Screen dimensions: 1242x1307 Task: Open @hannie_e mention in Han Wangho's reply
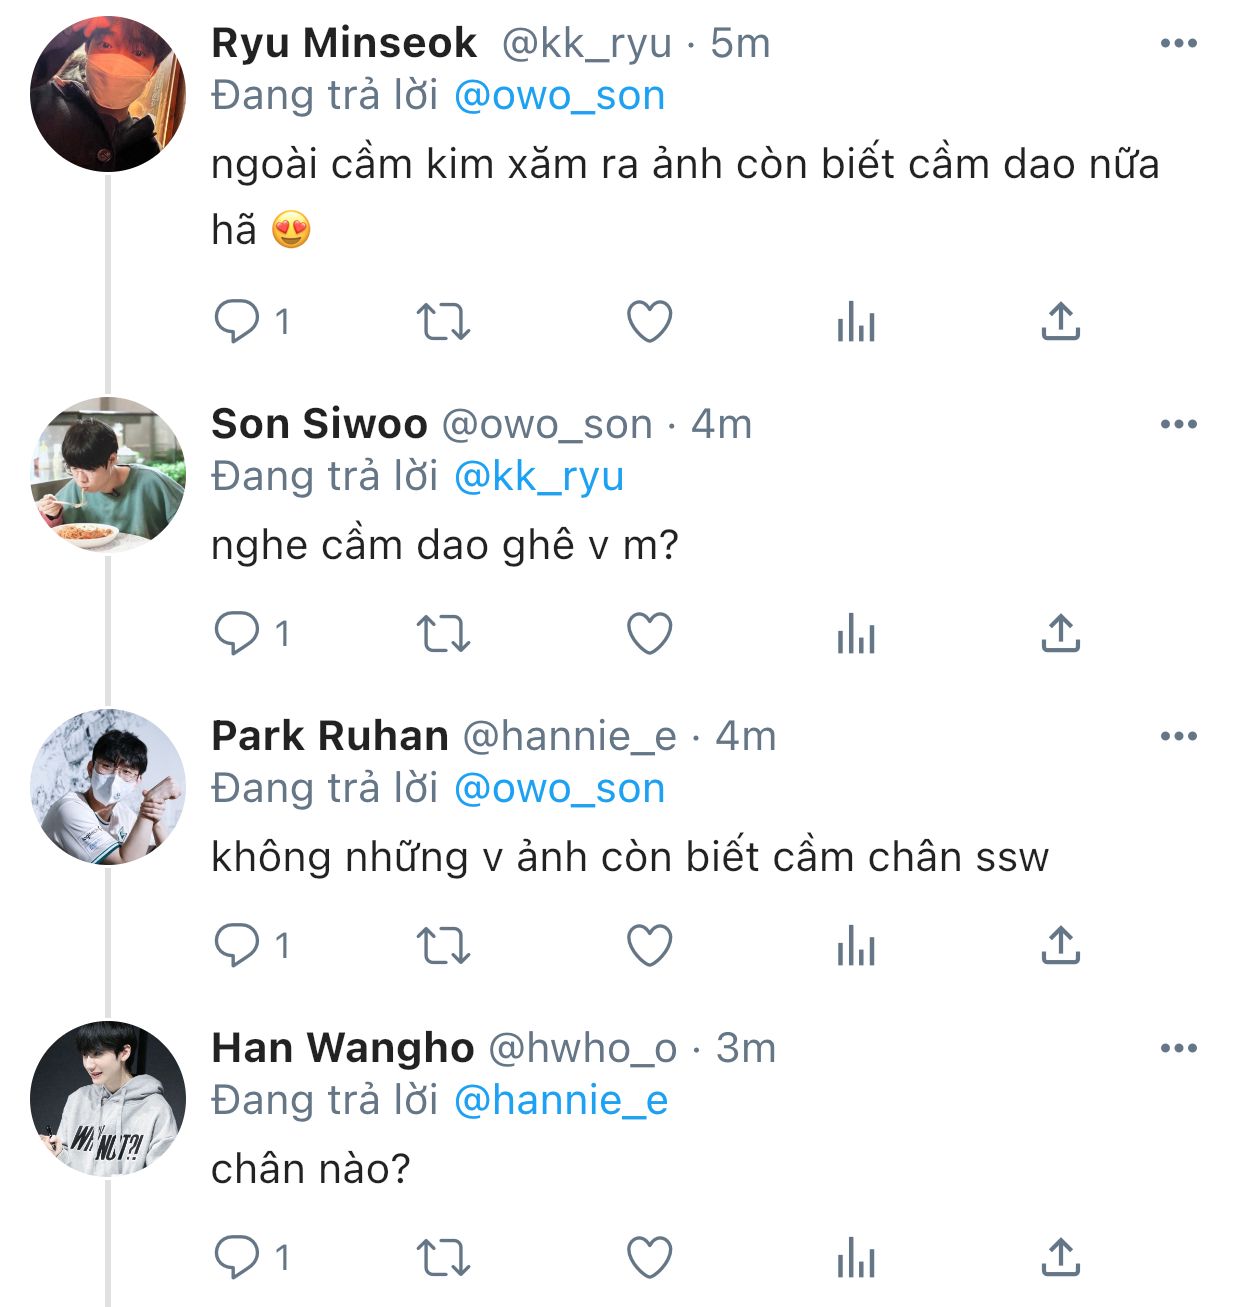point(560,1101)
